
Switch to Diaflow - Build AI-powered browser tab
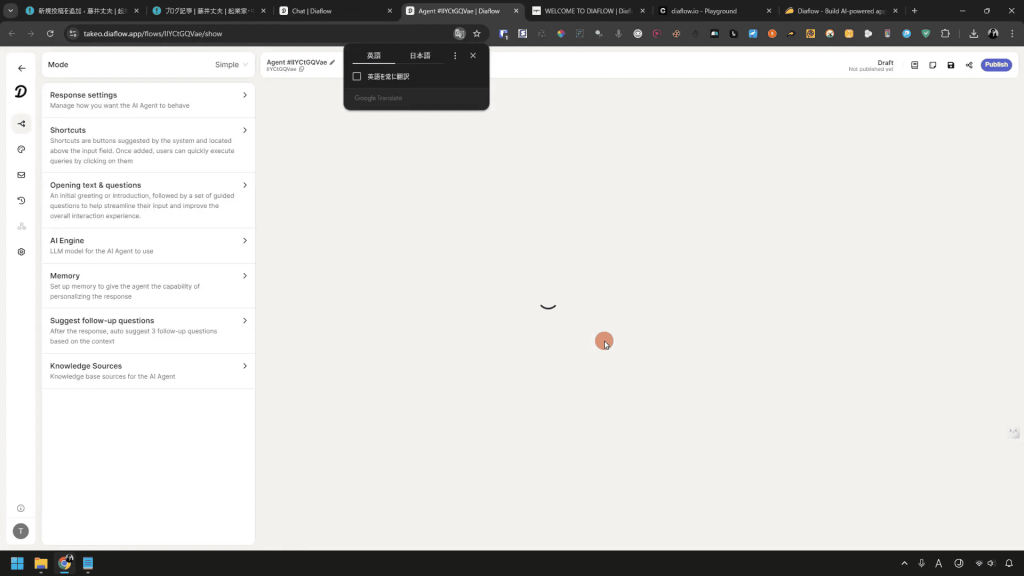click(842, 10)
